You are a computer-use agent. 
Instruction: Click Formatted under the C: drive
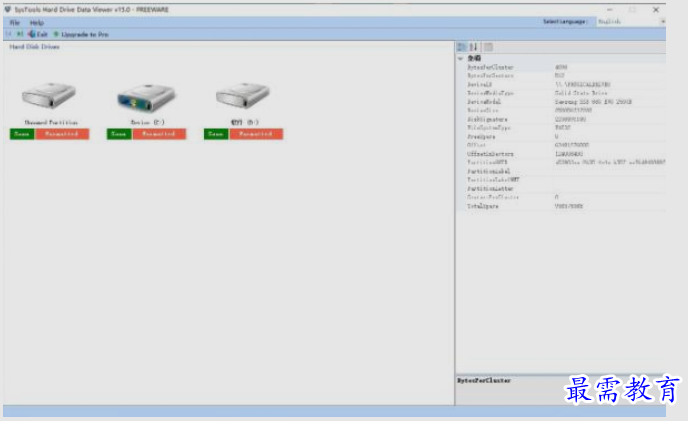click(159, 134)
